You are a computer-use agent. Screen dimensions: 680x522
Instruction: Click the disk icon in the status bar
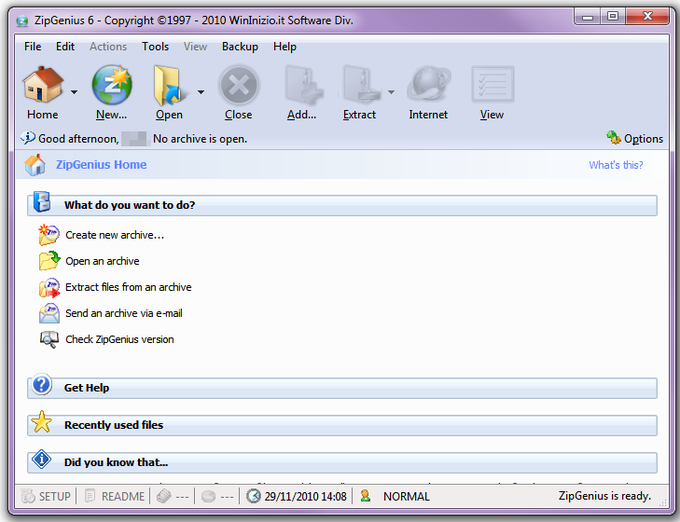click(x=209, y=496)
